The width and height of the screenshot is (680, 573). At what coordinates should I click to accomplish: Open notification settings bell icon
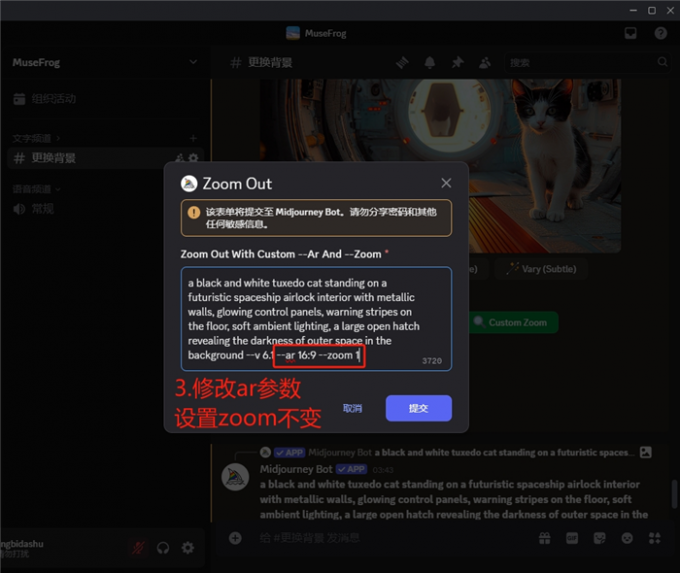430,63
